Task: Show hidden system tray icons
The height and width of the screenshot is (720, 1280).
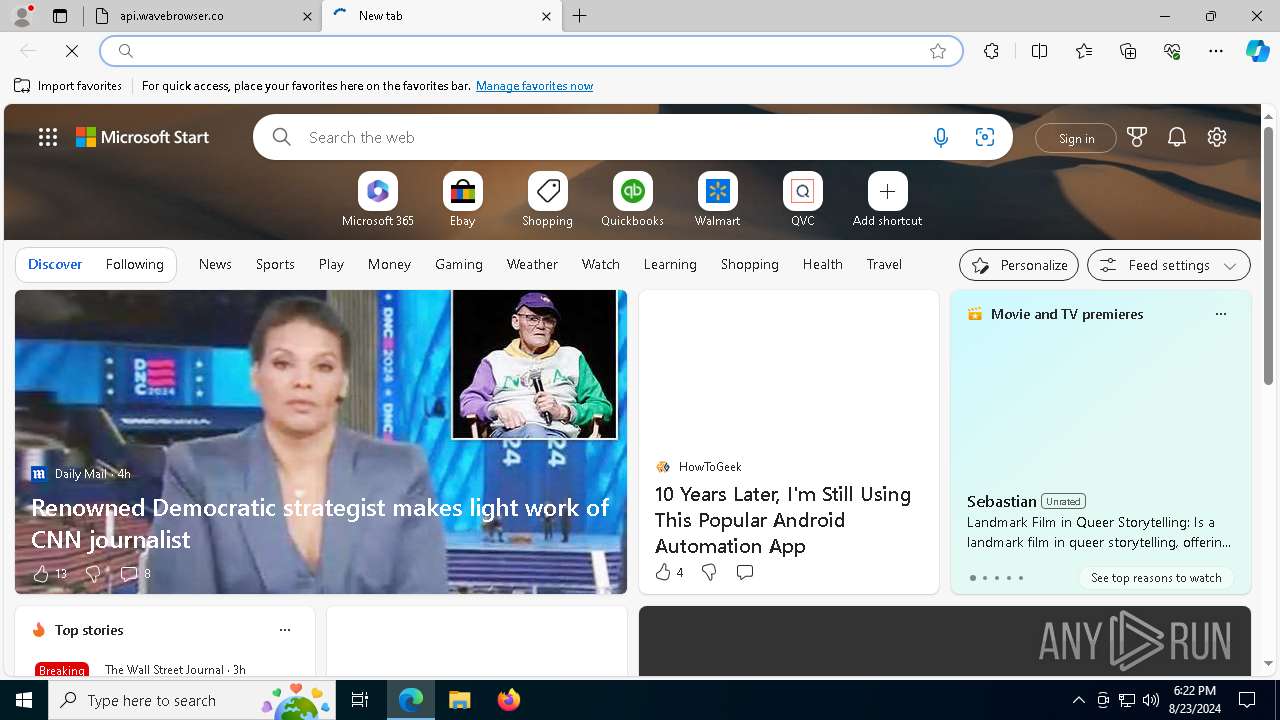Action: pos(1078,700)
